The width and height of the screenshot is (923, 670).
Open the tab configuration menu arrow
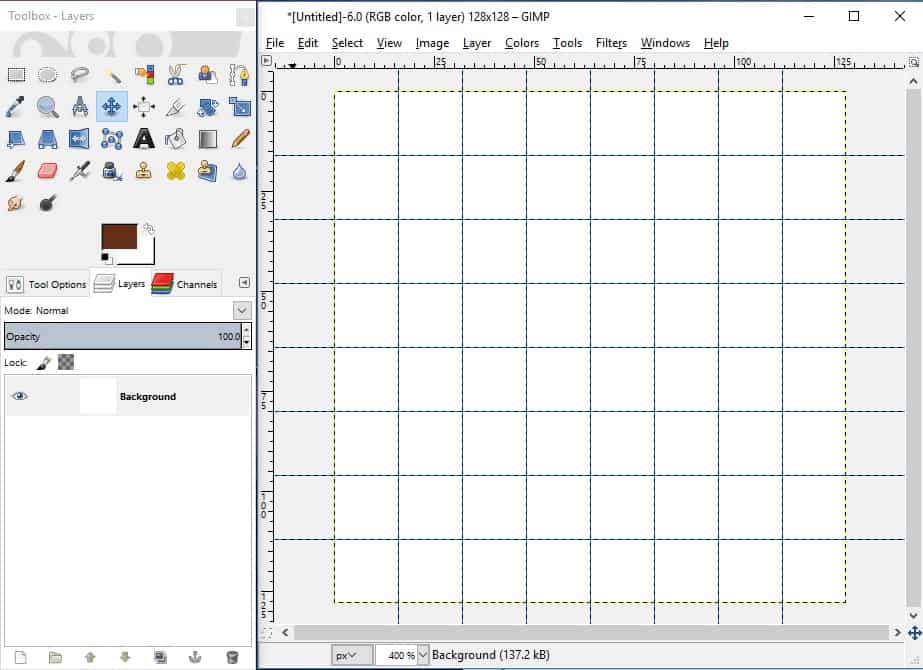(244, 283)
